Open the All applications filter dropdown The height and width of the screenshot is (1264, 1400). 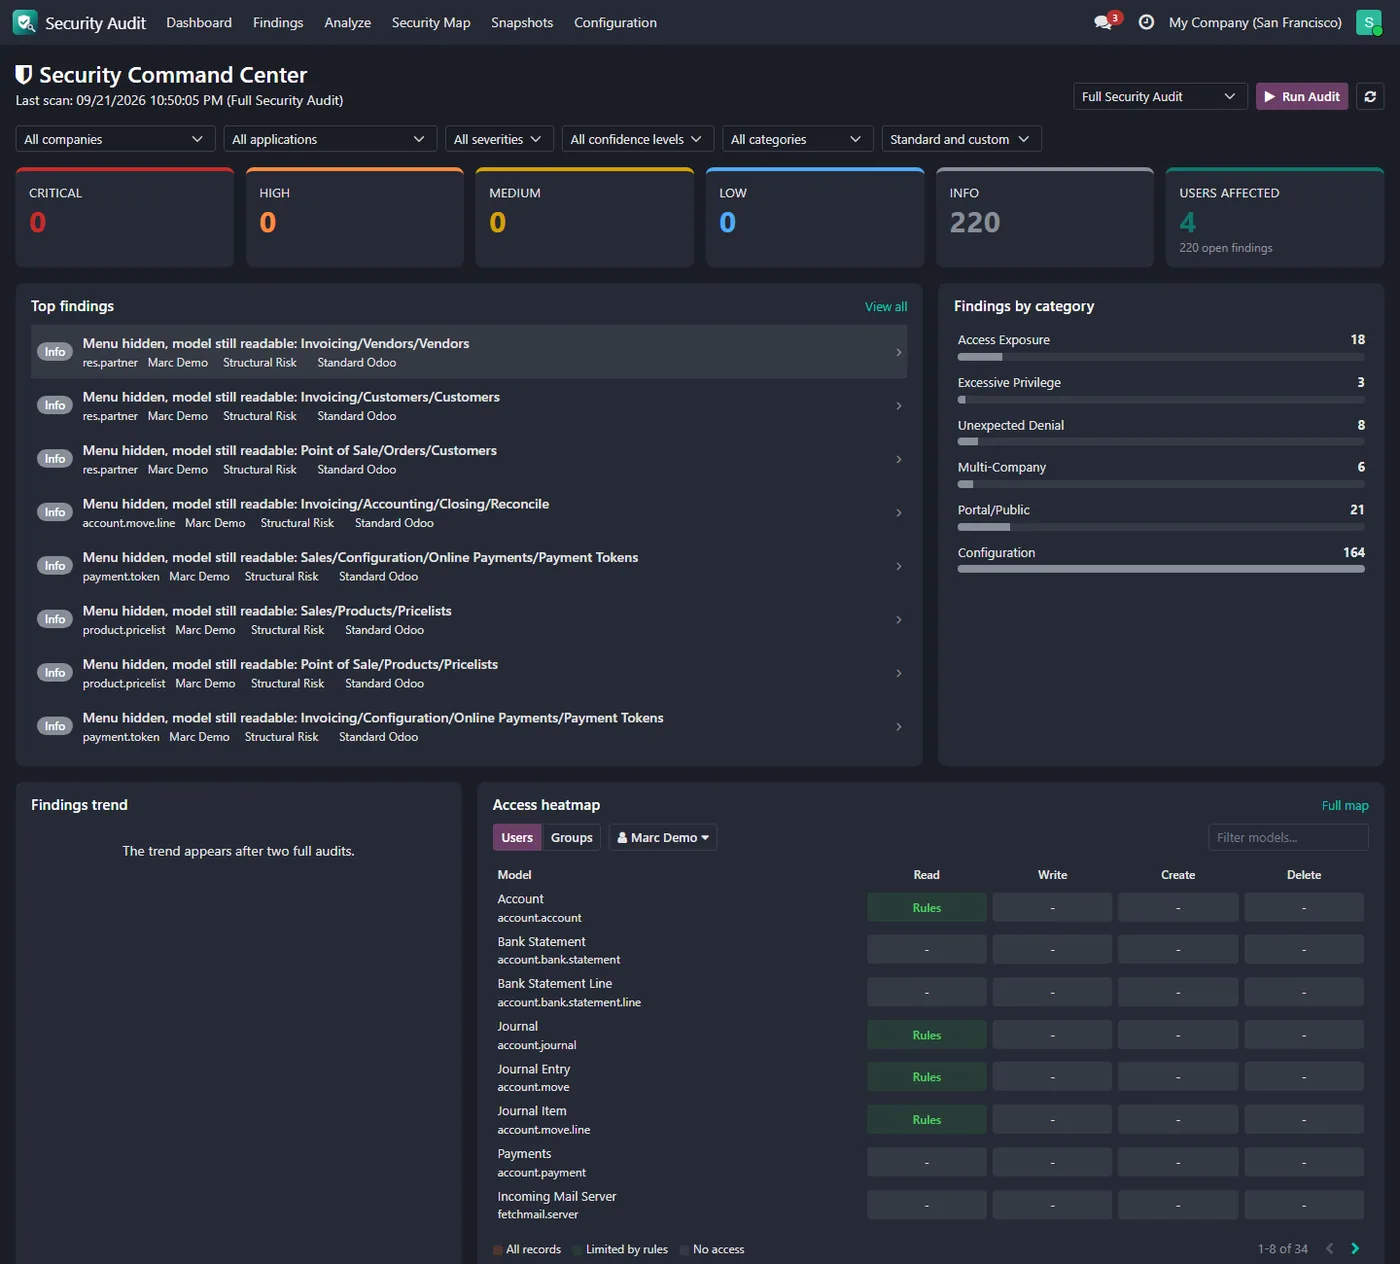coord(330,139)
